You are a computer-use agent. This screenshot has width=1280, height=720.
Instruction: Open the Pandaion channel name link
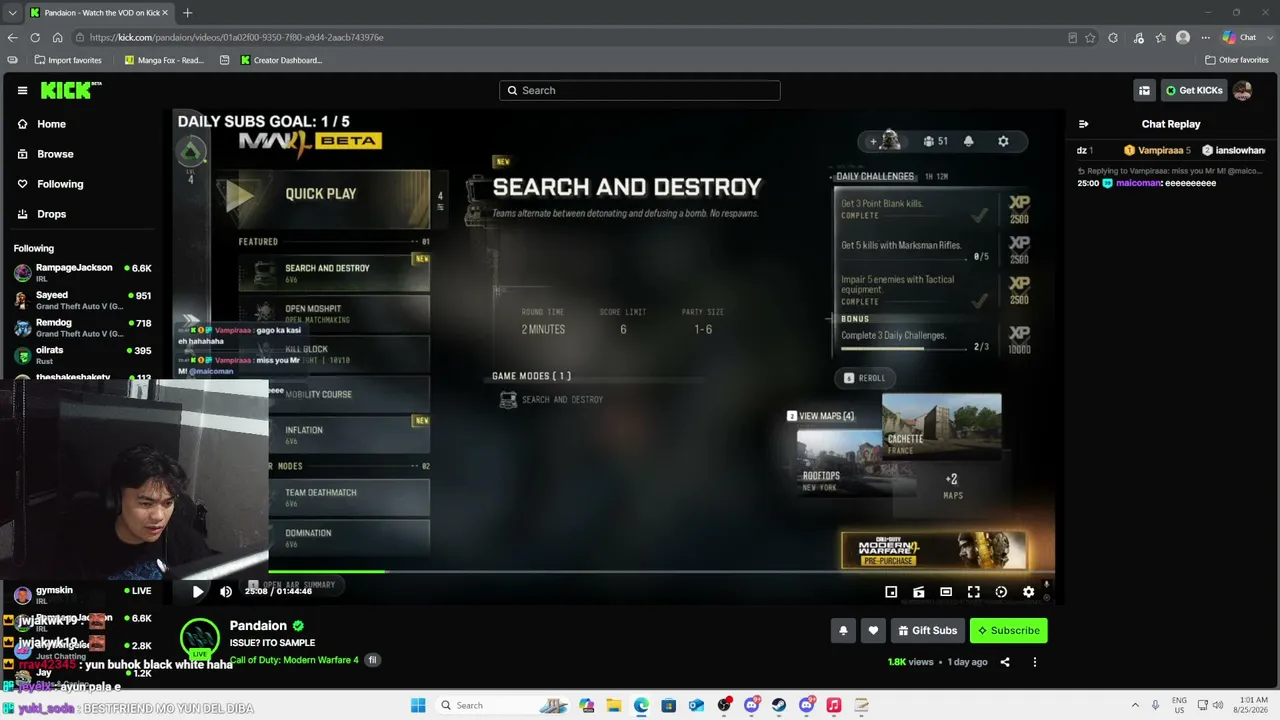(x=258, y=626)
